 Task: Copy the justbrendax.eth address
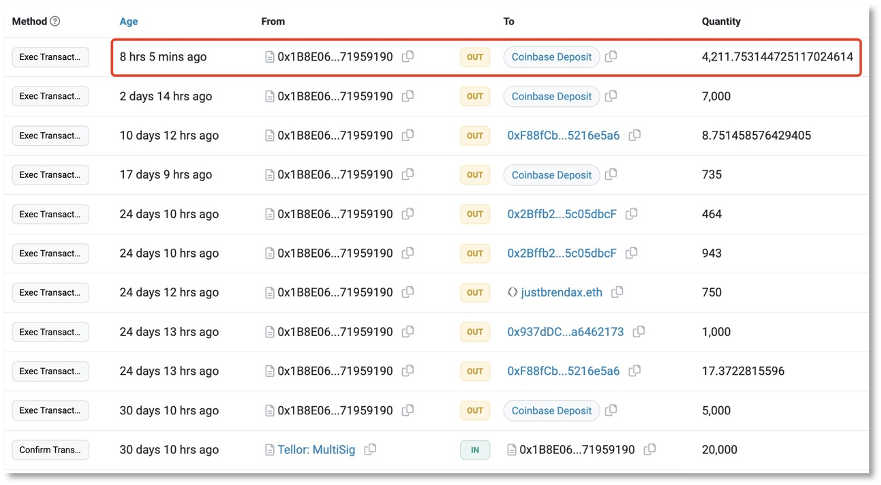click(617, 292)
